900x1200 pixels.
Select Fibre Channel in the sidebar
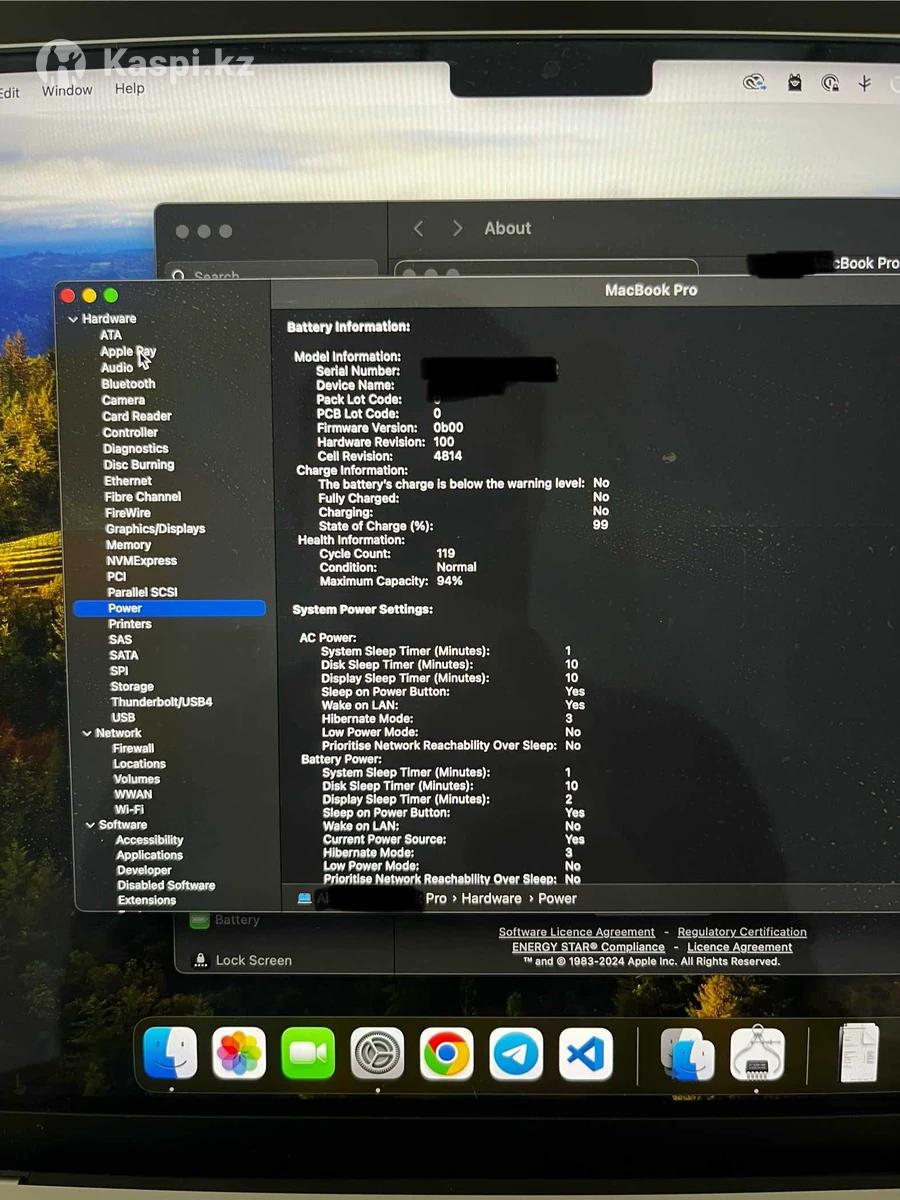(143, 497)
